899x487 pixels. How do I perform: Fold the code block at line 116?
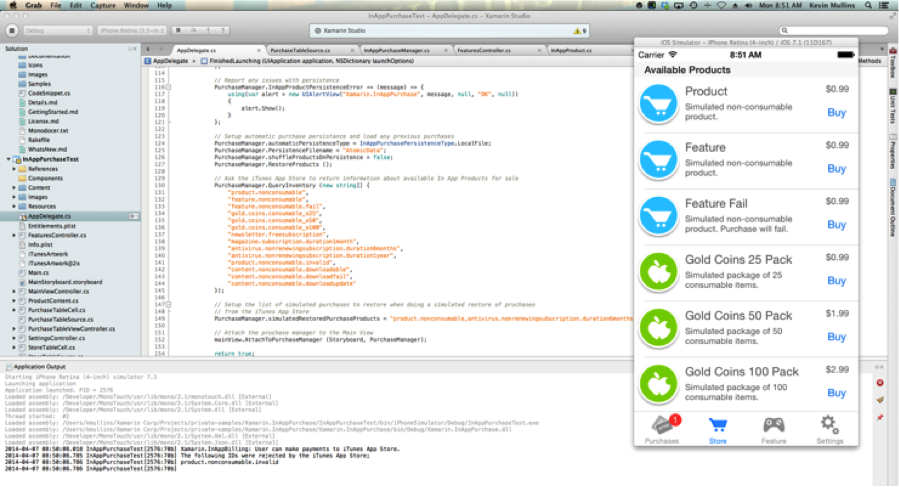point(169,87)
